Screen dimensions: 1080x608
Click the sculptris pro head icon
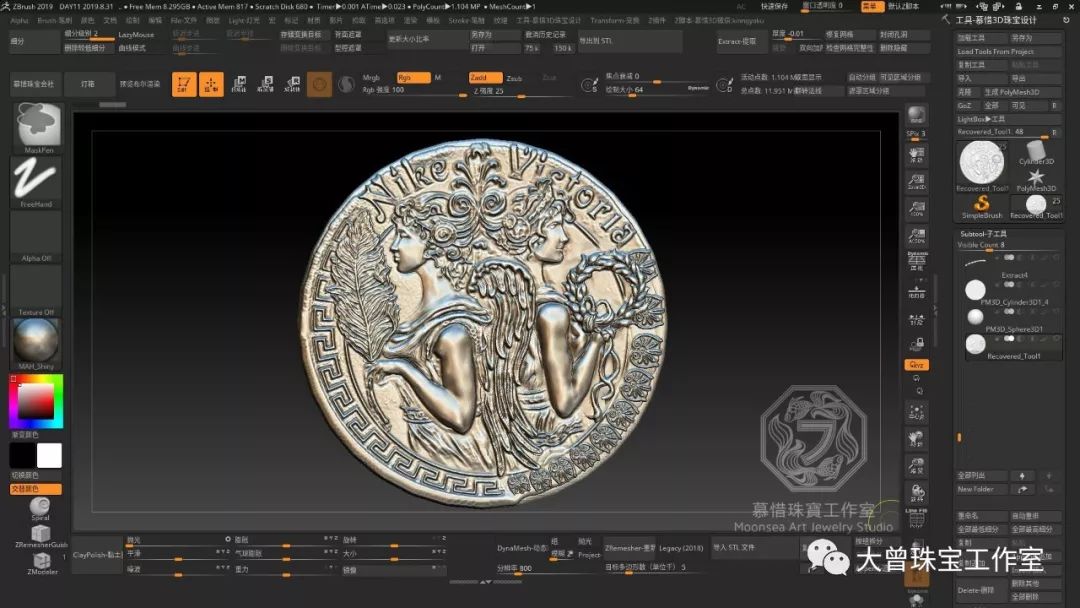point(346,84)
